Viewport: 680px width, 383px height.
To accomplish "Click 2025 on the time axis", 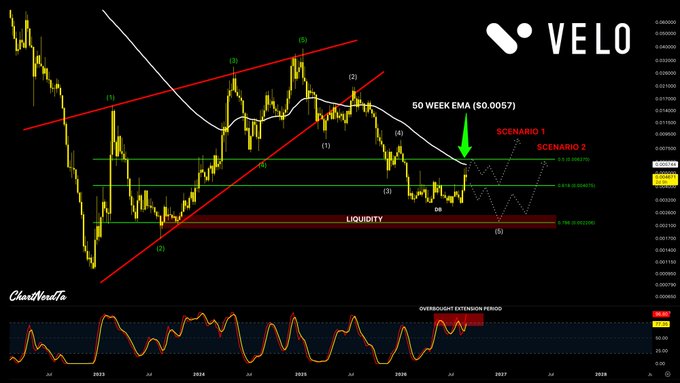I will 301,374.
